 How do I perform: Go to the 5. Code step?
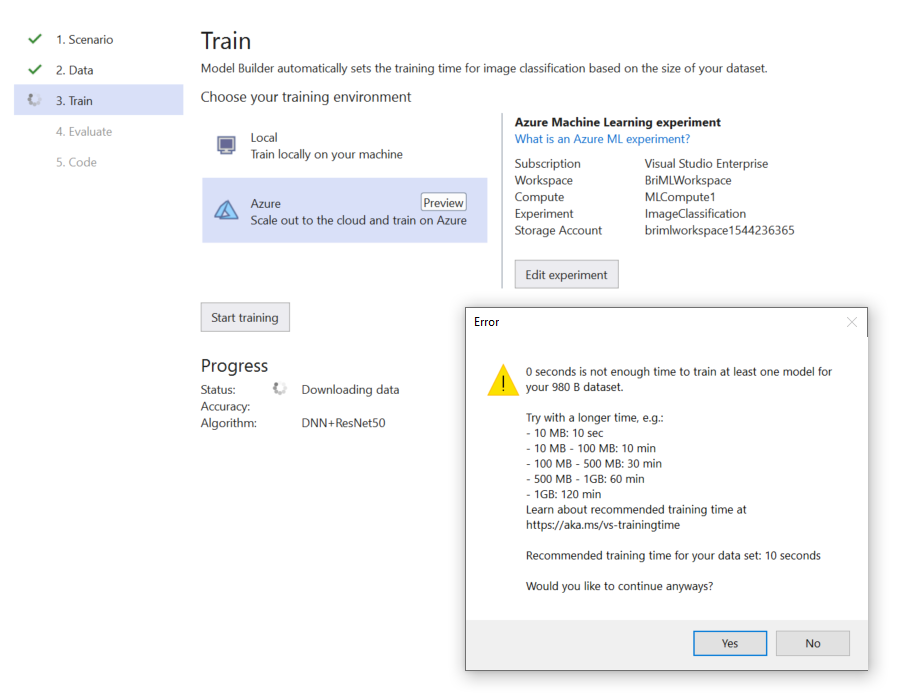(76, 162)
